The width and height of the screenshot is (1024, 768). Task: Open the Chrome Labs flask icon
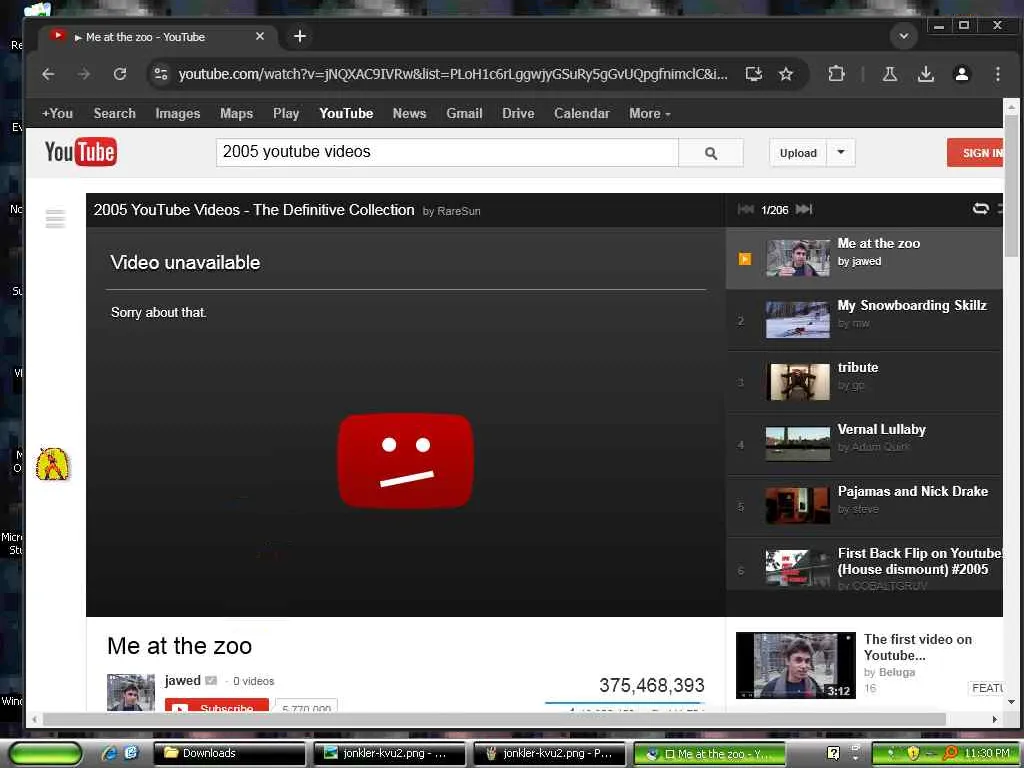tap(889, 74)
